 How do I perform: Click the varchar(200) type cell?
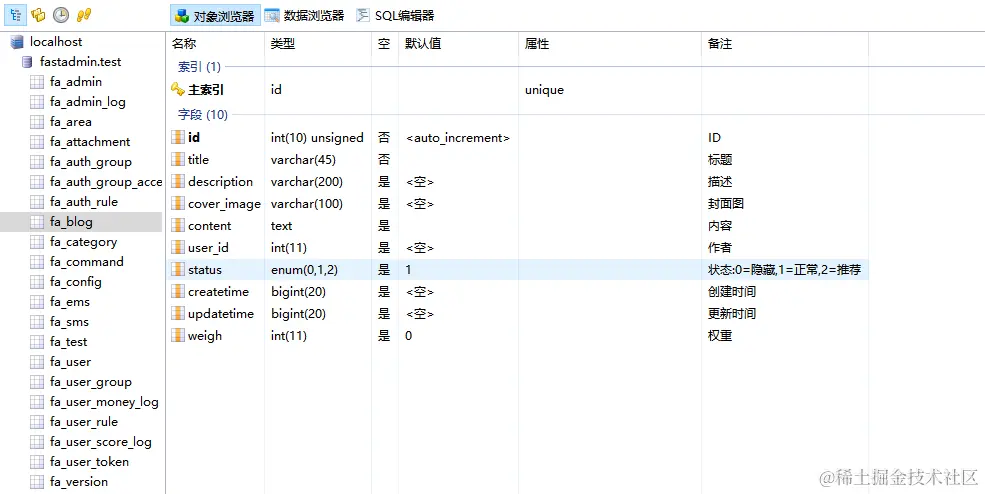307,182
